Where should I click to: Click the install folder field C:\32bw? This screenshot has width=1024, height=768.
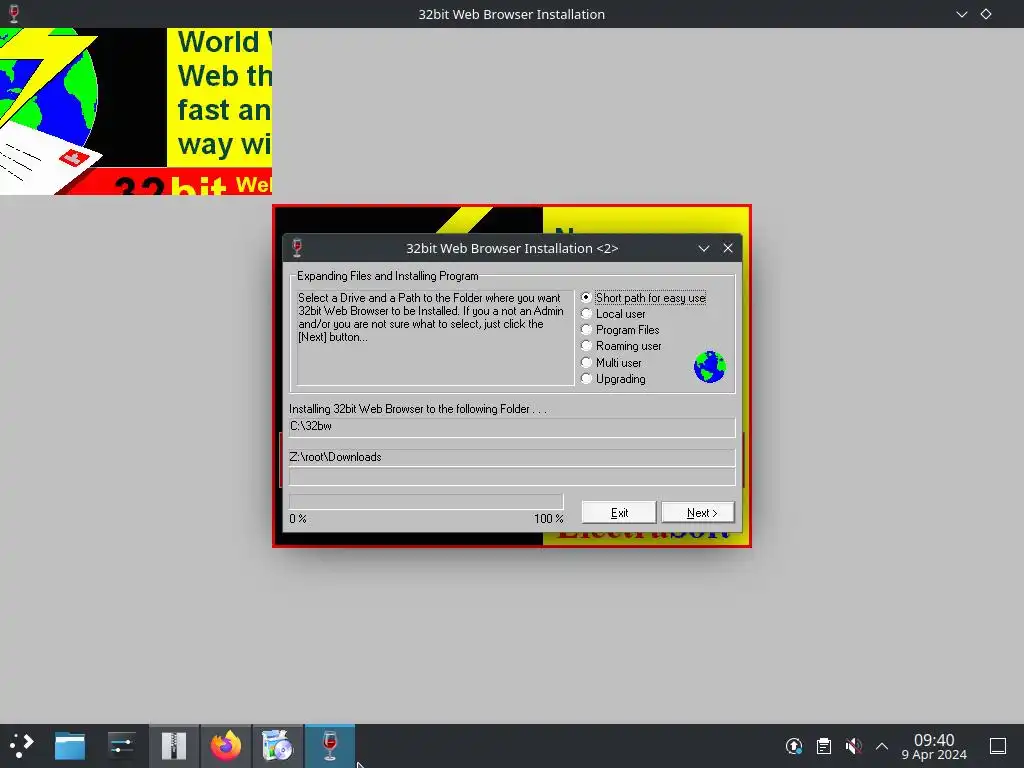click(x=512, y=426)
